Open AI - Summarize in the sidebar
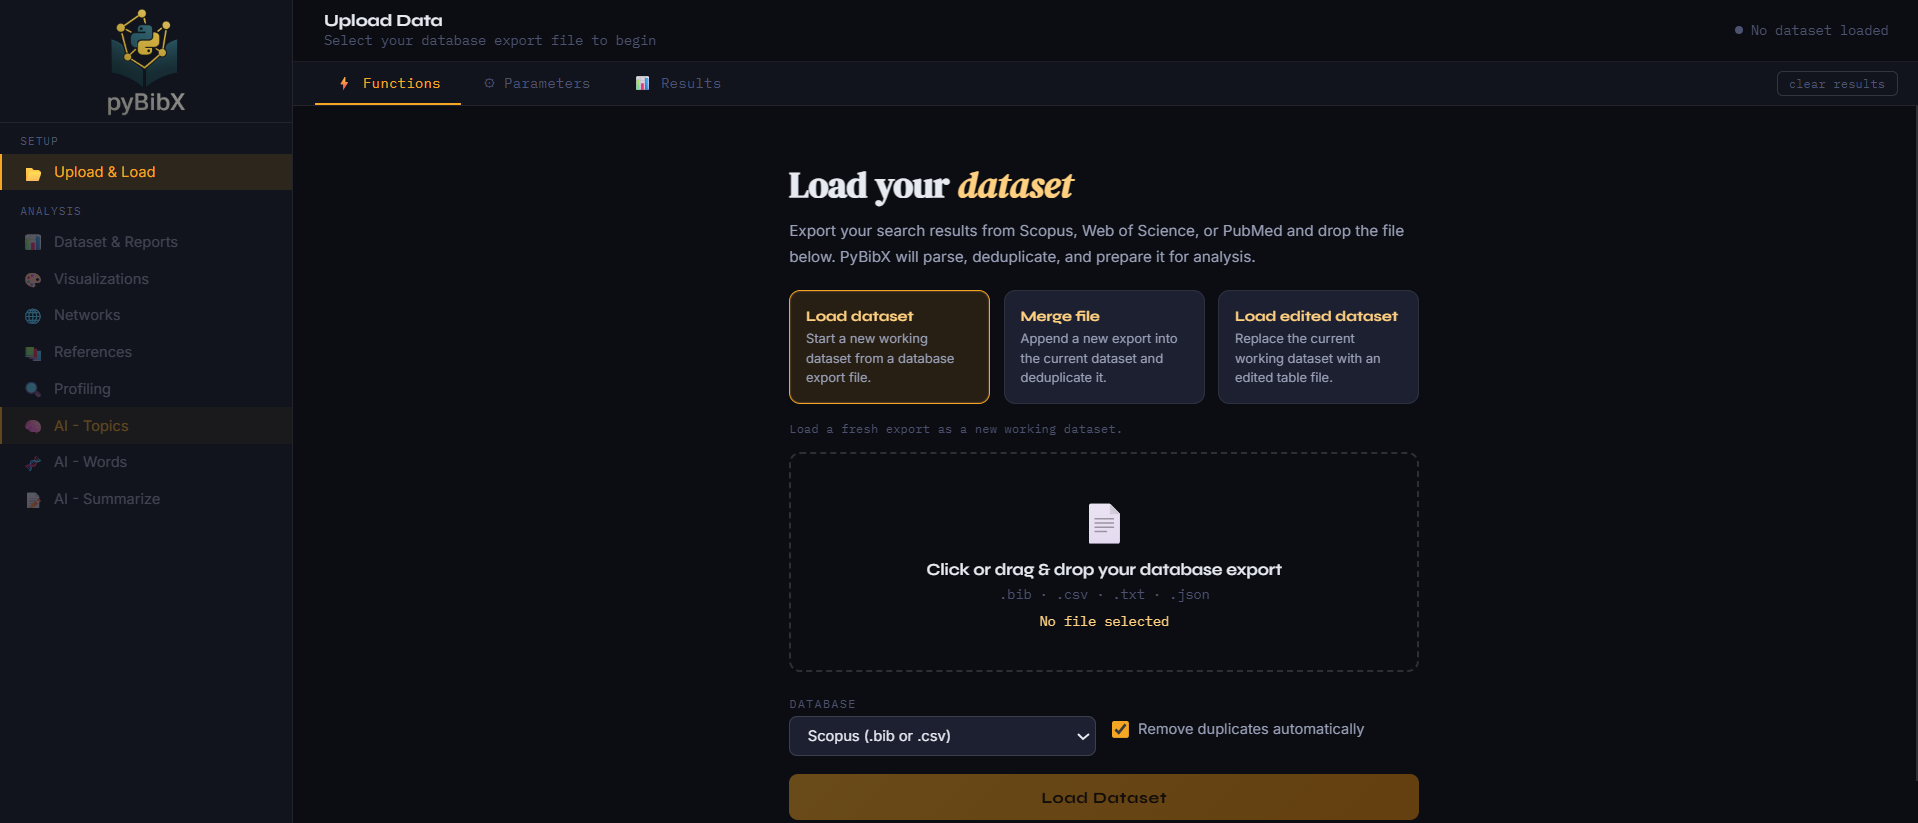 (146, 499)
